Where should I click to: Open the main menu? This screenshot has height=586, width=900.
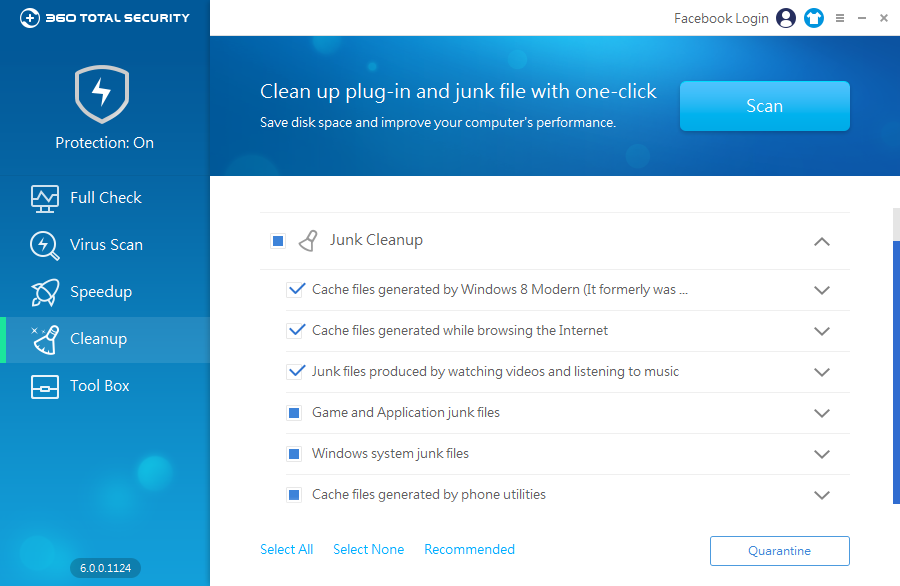(x=839, y=17)
